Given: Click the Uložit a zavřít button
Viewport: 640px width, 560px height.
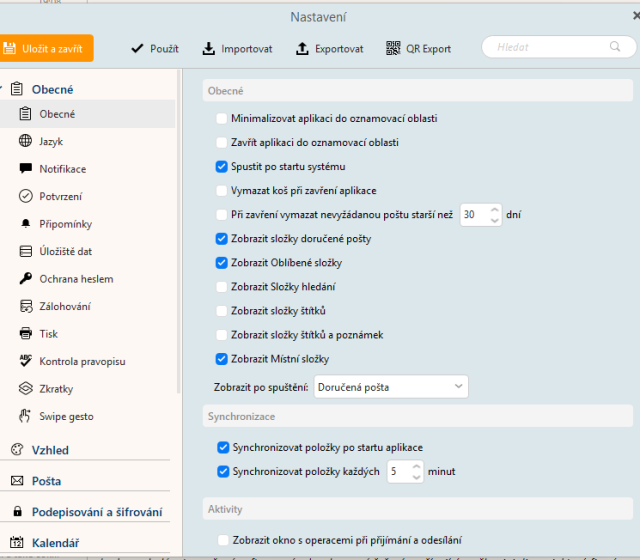Looking at the screenshot, I should [46, 48].
